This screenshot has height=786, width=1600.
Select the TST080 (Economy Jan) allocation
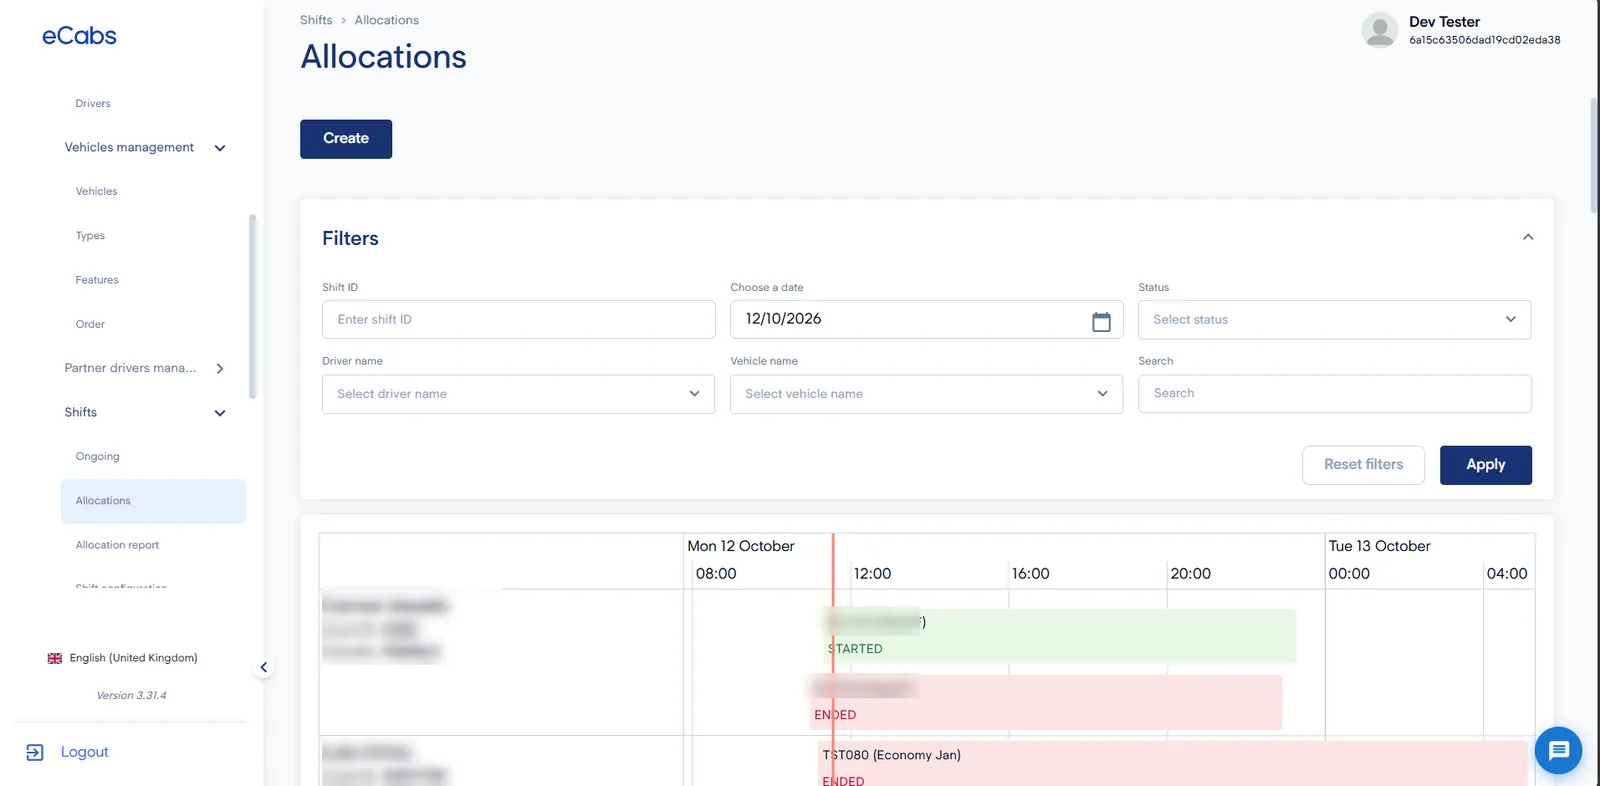(1172, 764)
